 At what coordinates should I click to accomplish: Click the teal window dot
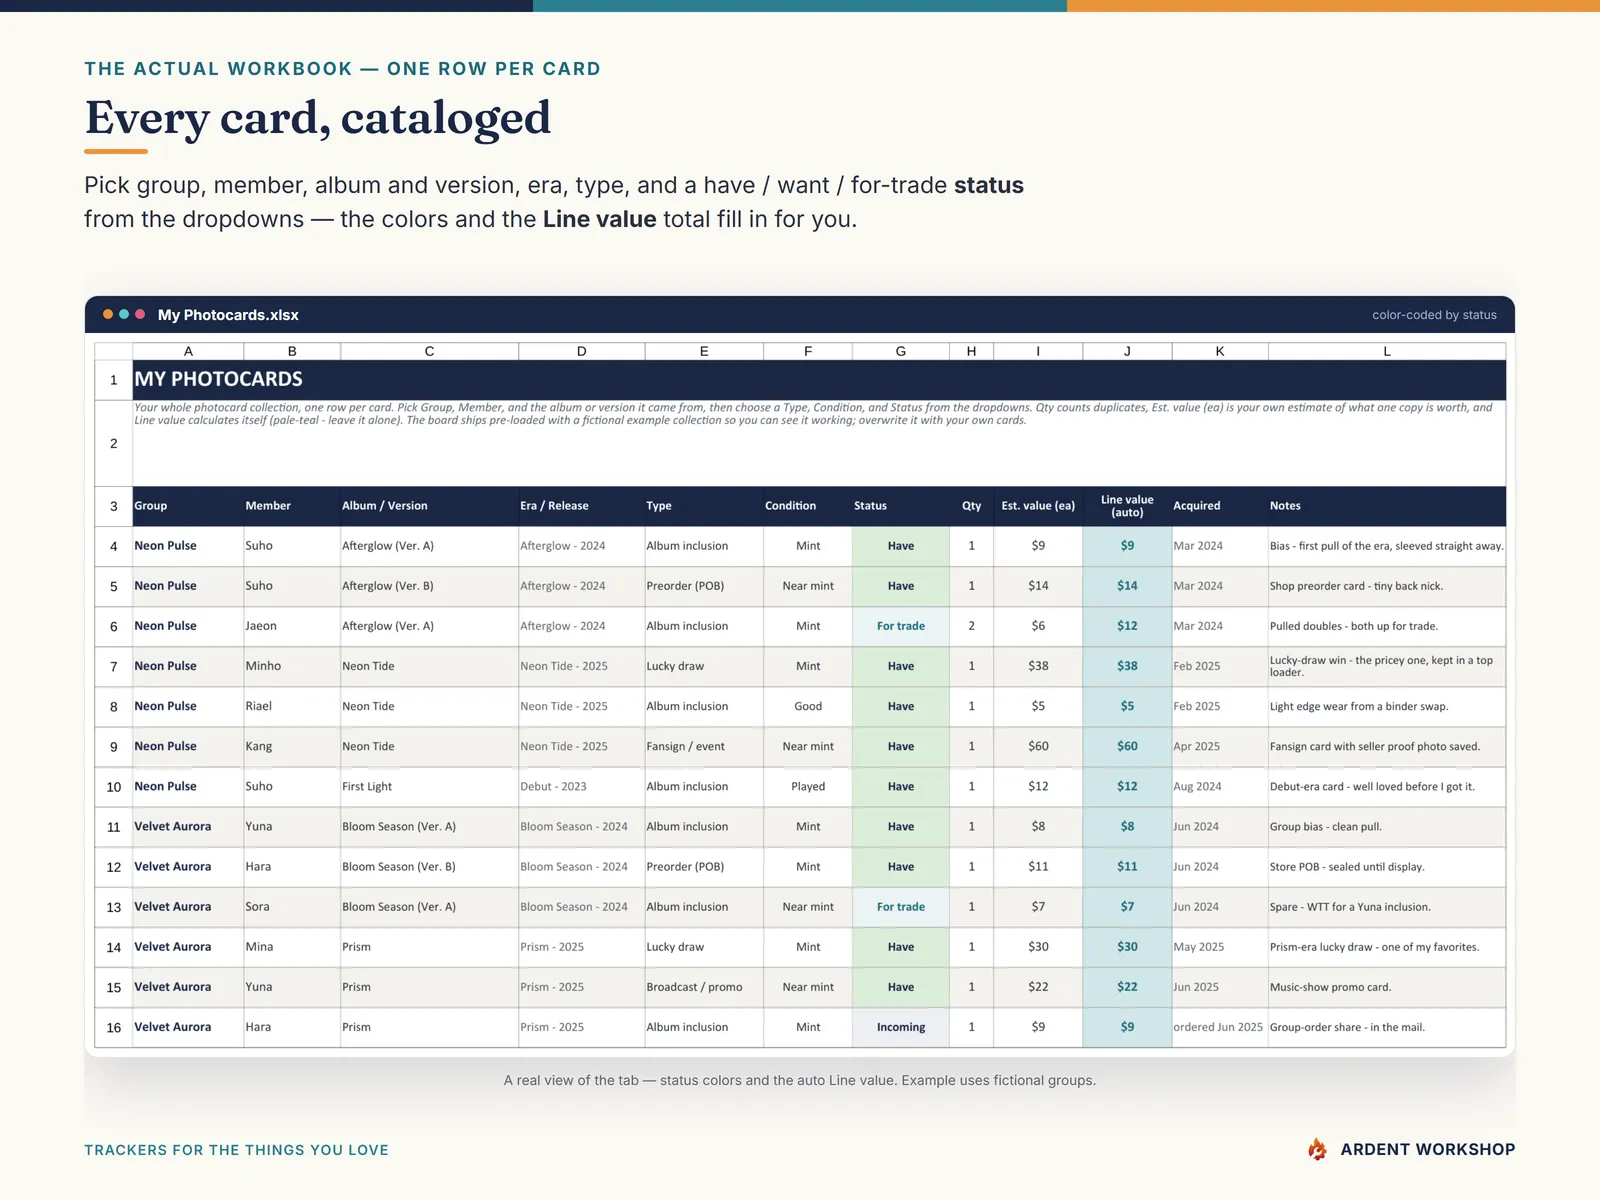point(124,314)
